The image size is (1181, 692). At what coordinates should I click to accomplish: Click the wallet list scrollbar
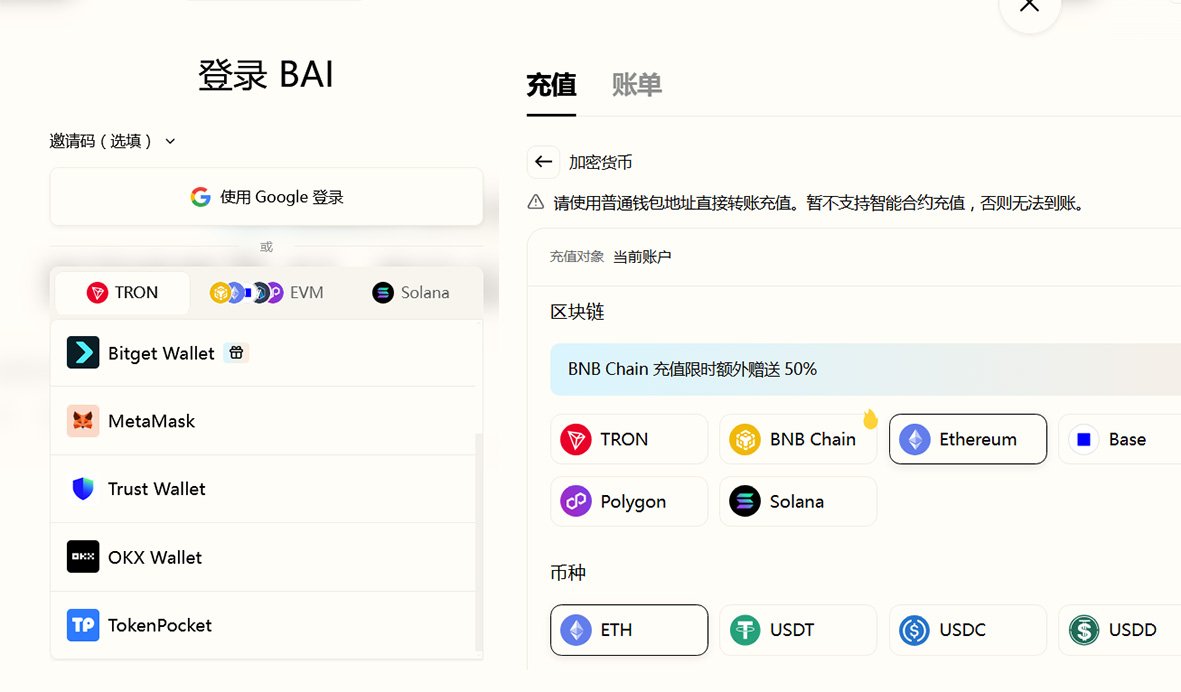478,542
